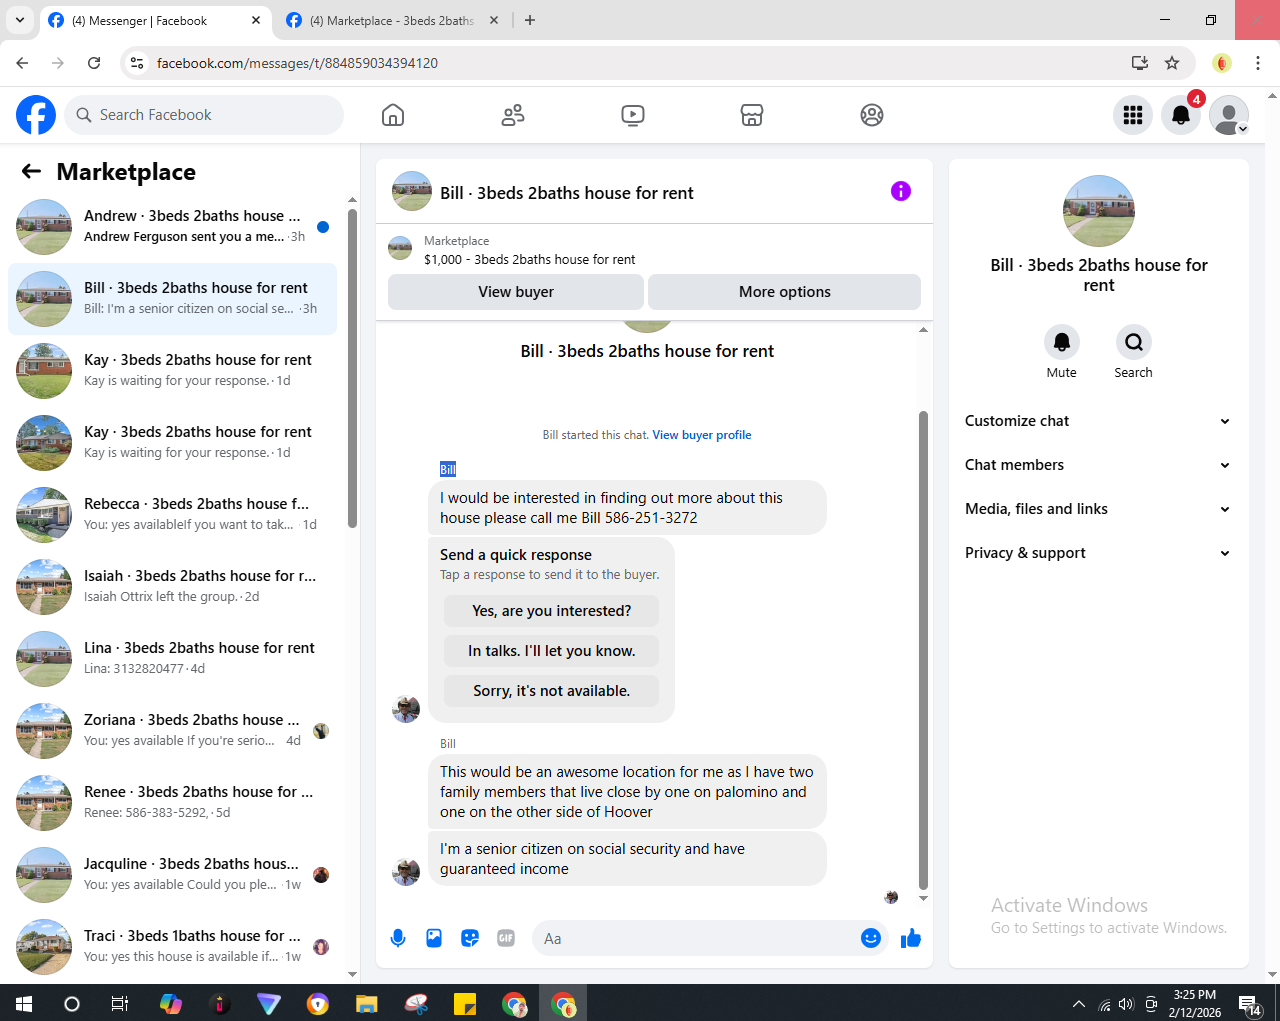Select the Messenger | Facebook tab

[x=154, y=20]
